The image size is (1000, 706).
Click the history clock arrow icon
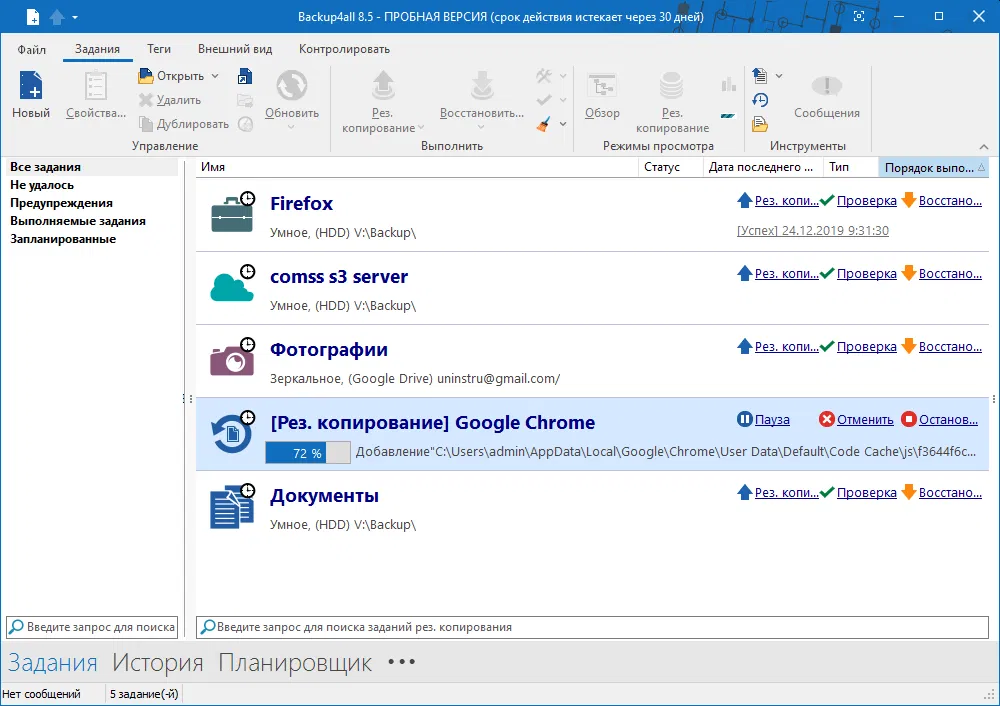pyautogui.click(x=760, y=100)
